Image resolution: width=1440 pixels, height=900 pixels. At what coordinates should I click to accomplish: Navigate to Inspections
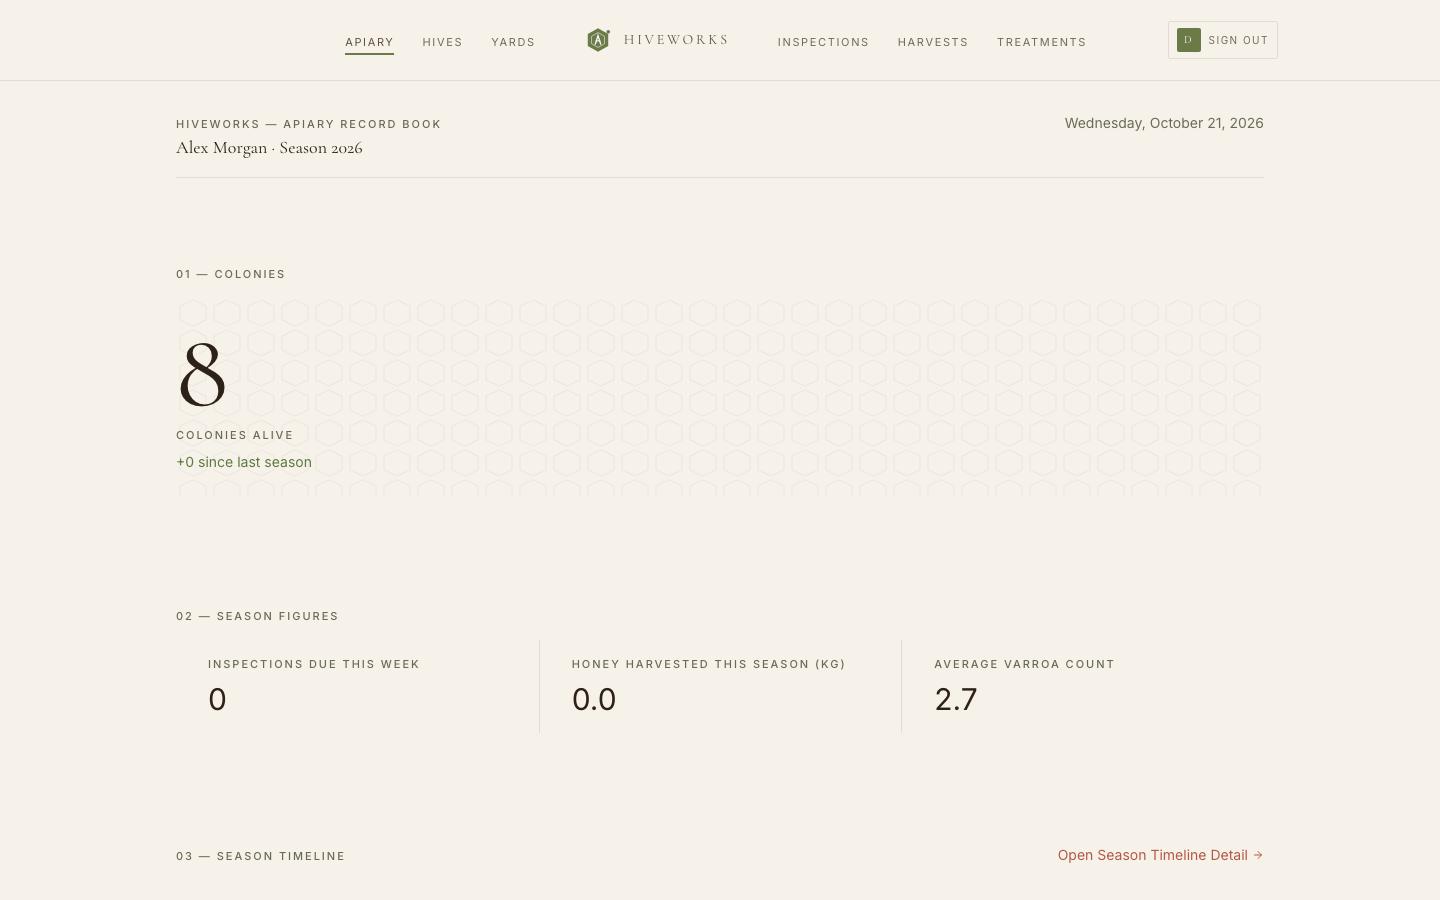pyautogui.click(x=823, y=42)
